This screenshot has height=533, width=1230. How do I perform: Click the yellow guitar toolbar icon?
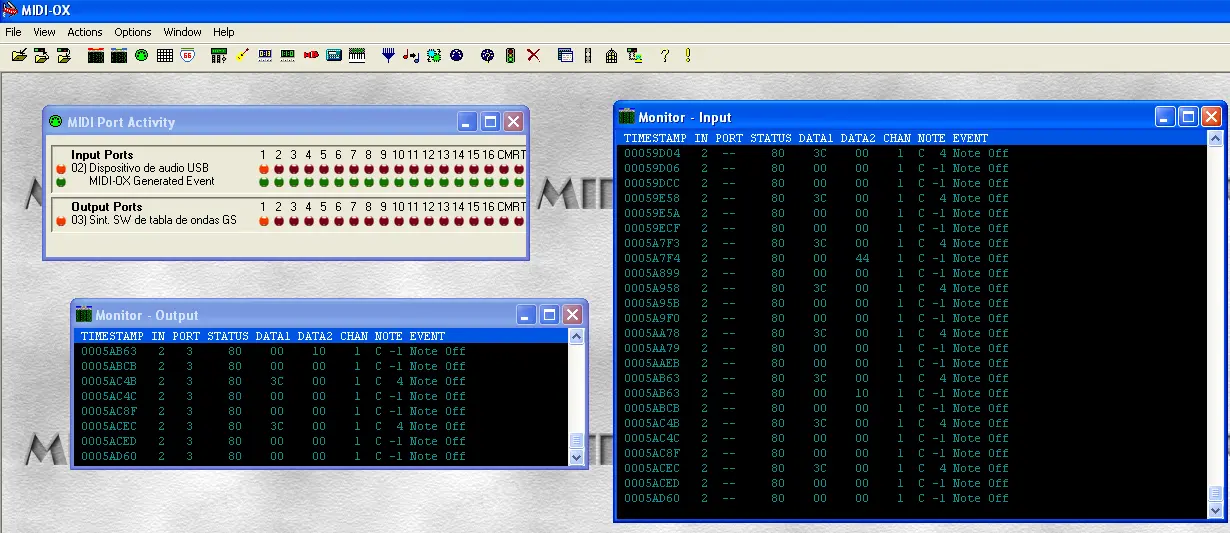[x=243, y=56]
